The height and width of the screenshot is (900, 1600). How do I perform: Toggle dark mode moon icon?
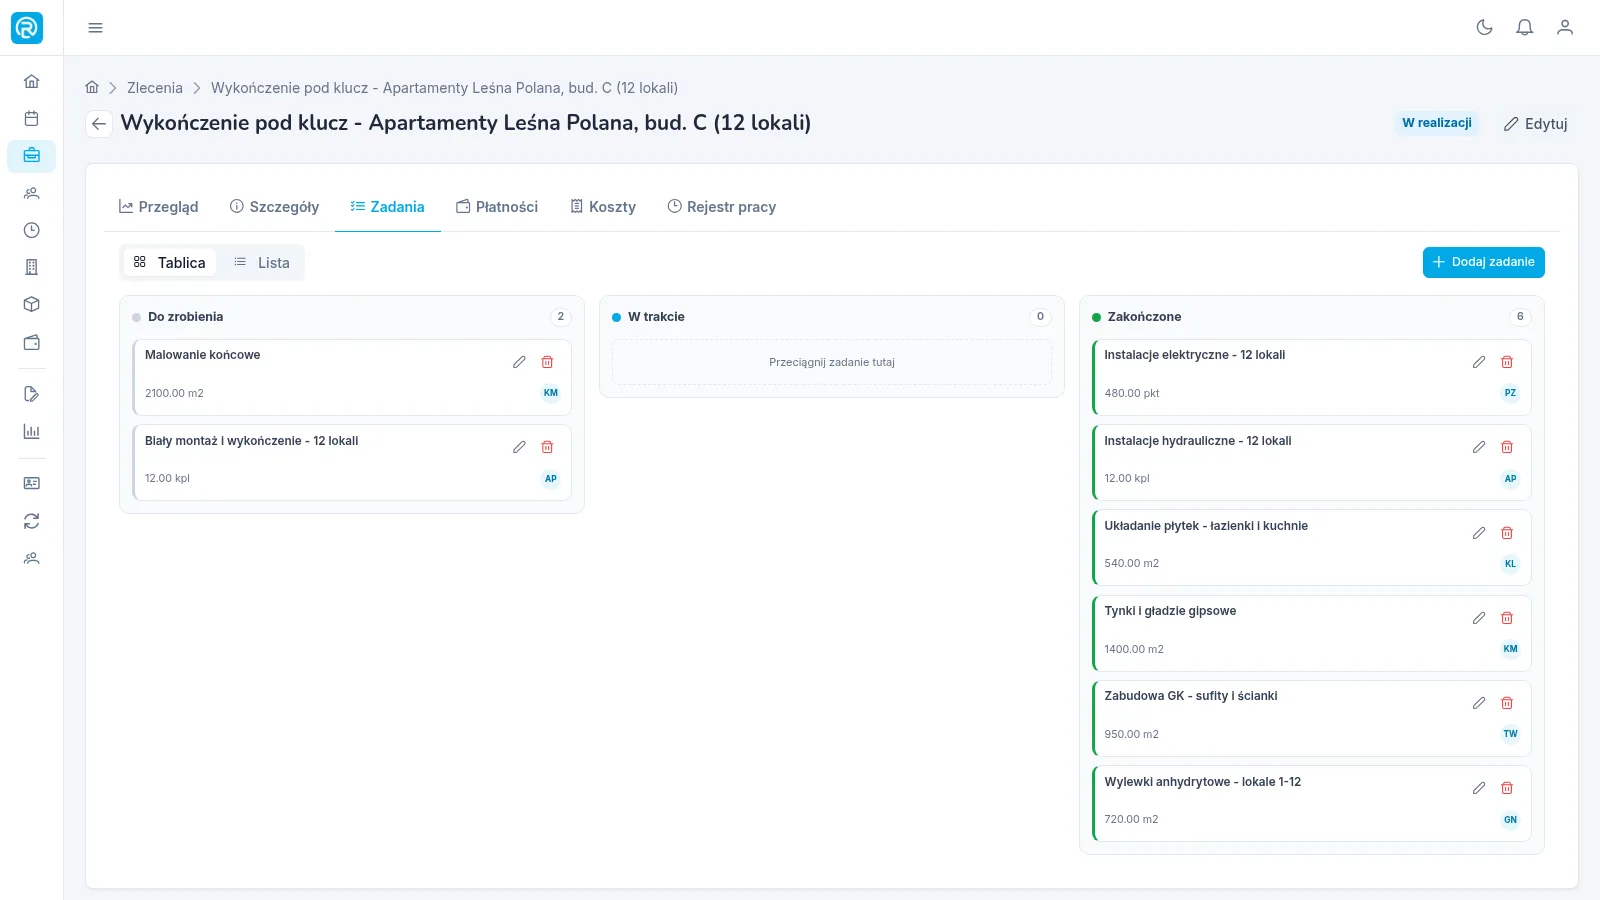click(x=1484, y=27)
